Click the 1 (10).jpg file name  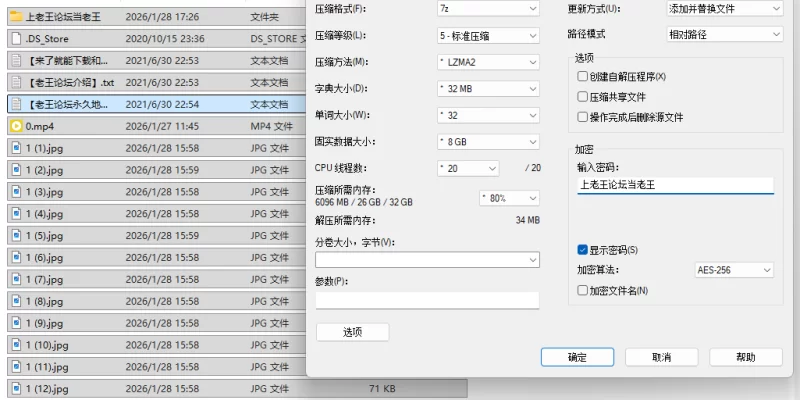click(x=47, y=345)
